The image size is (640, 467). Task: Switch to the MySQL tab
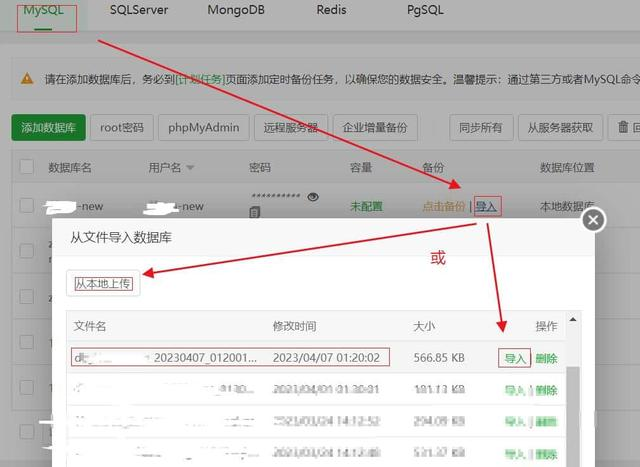tap(43, 10)
